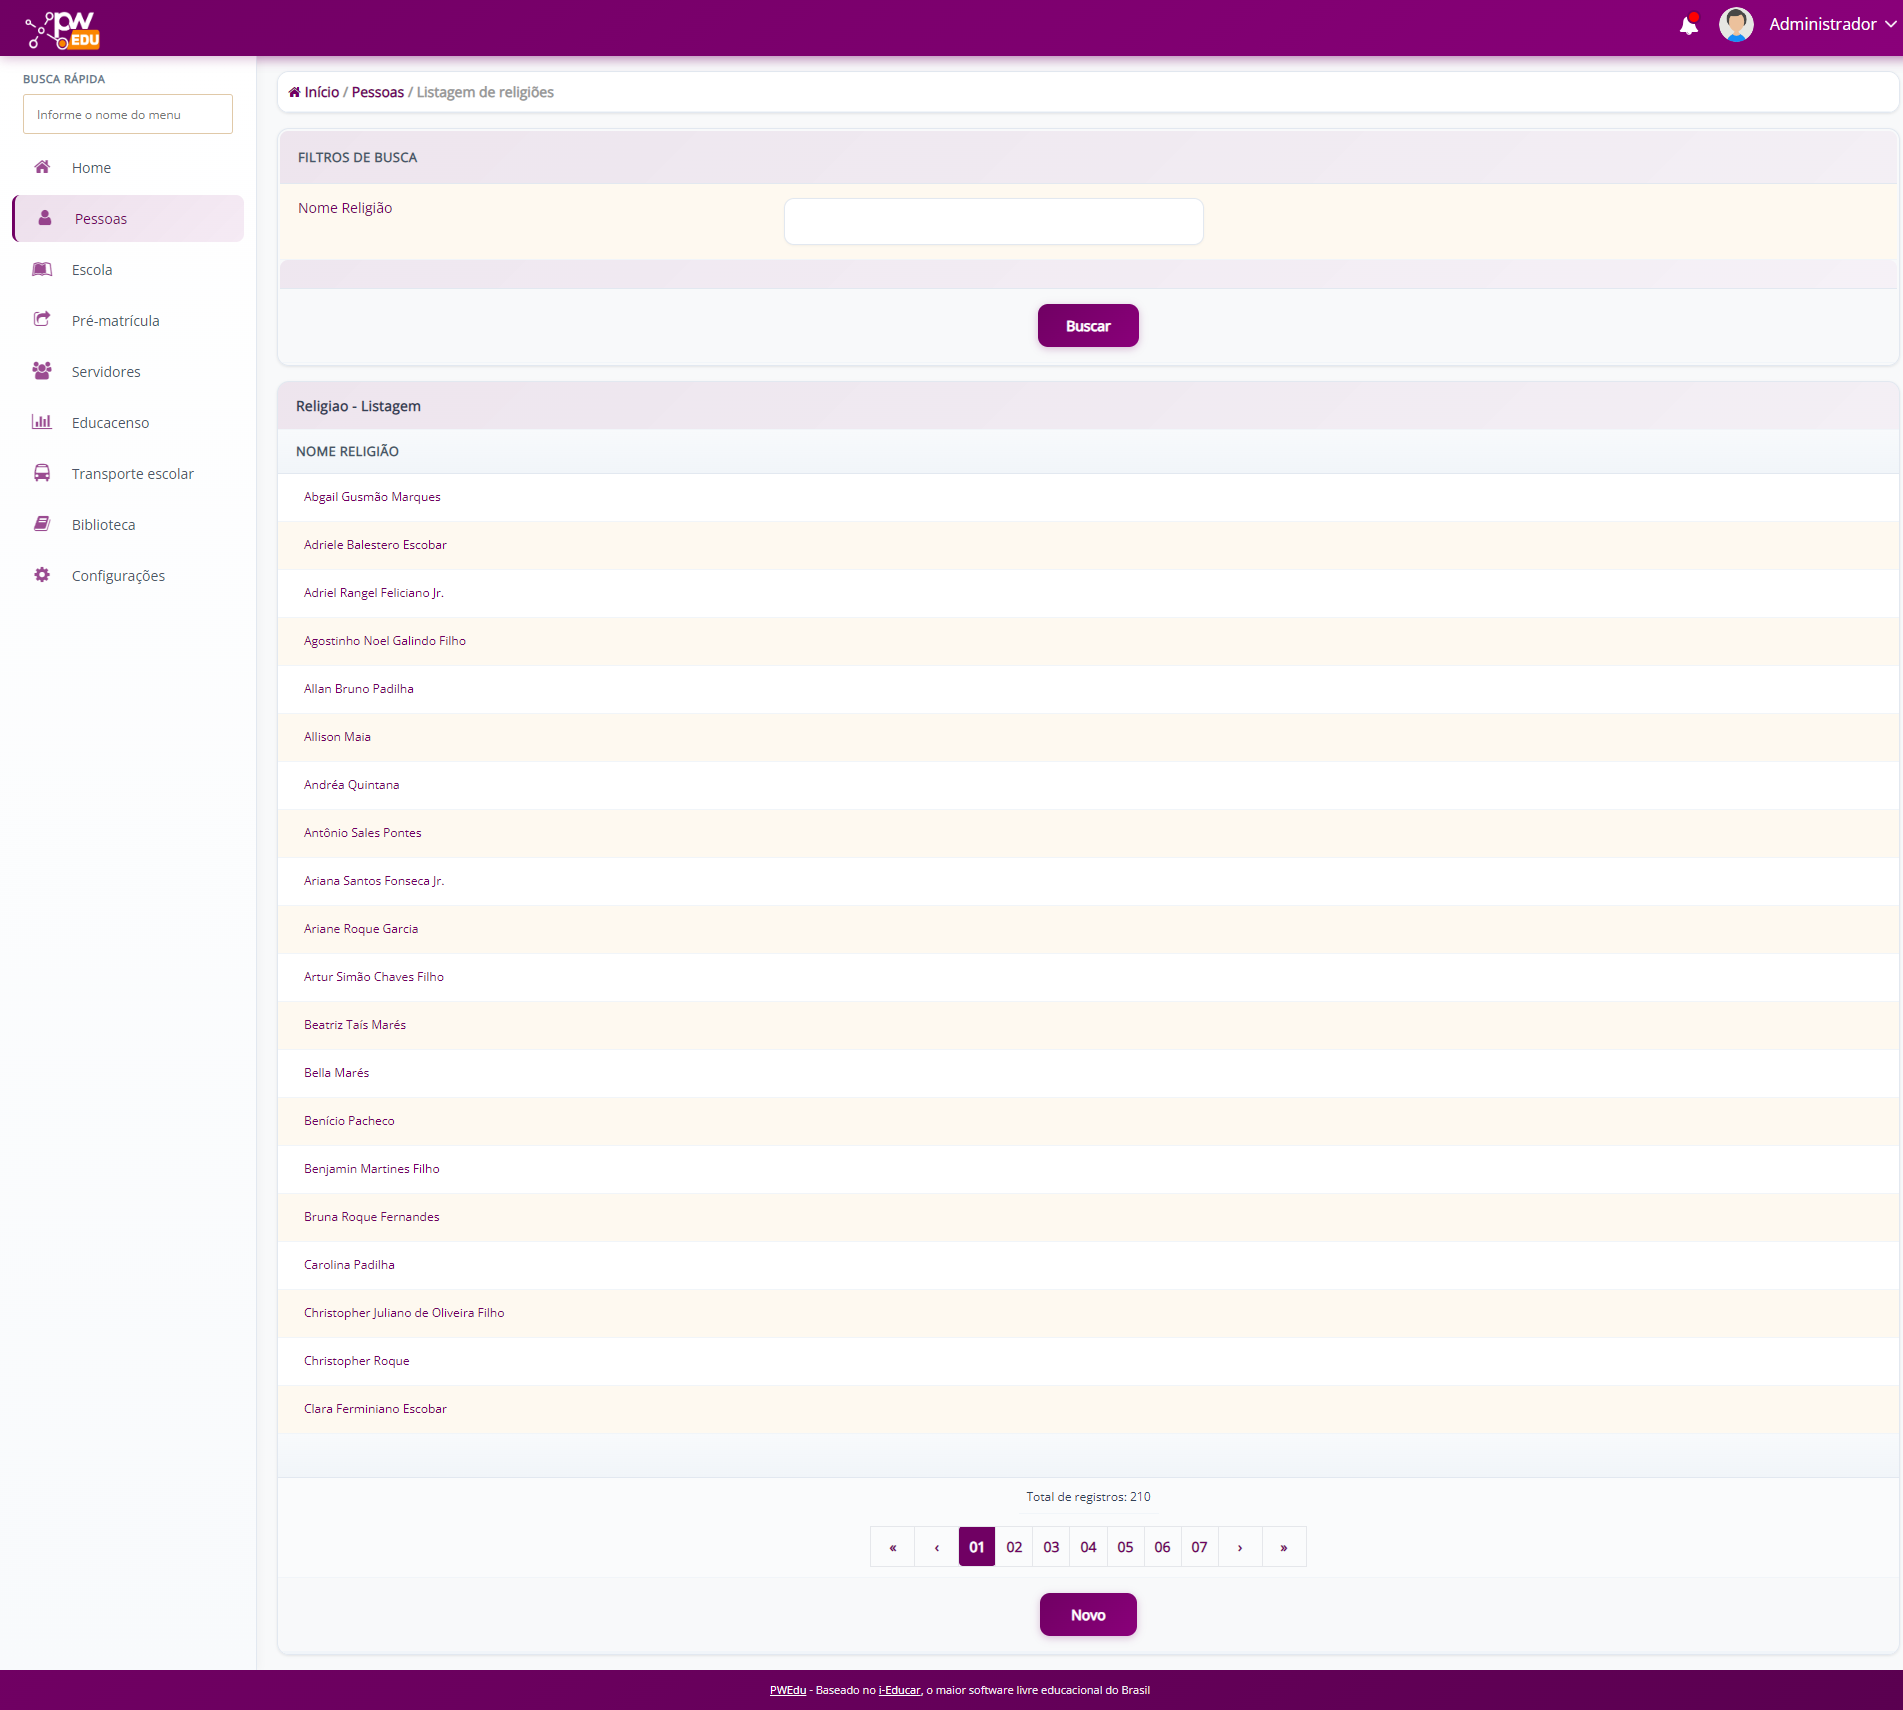Focus the Nome Religião input field
The image size is (1903, 1710).
coord(993,221)
